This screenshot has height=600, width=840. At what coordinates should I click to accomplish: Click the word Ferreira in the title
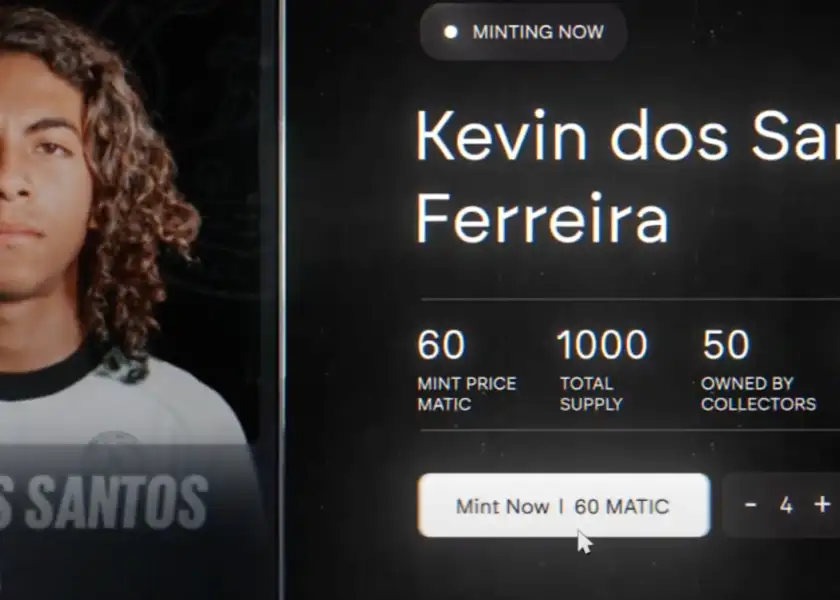(542, 219)
